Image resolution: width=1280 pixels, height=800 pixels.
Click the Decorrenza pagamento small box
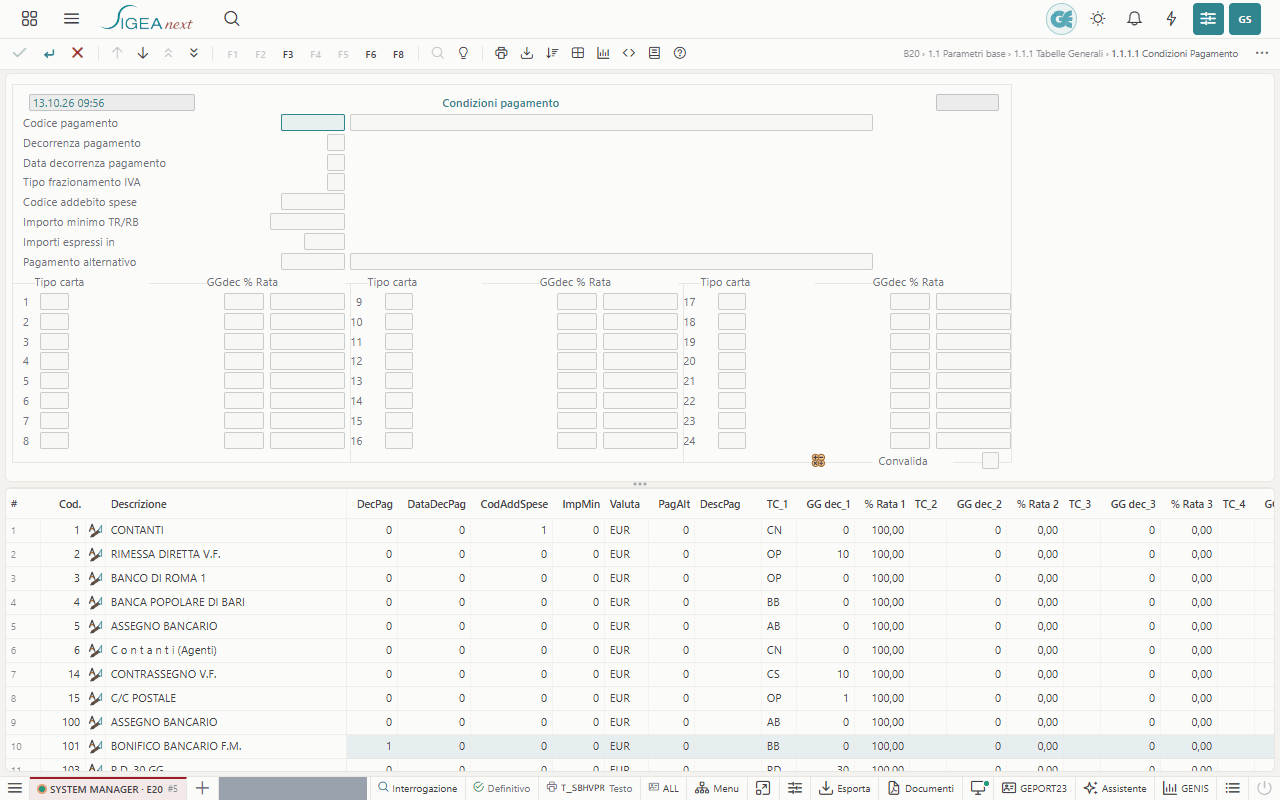click(336, 143)
